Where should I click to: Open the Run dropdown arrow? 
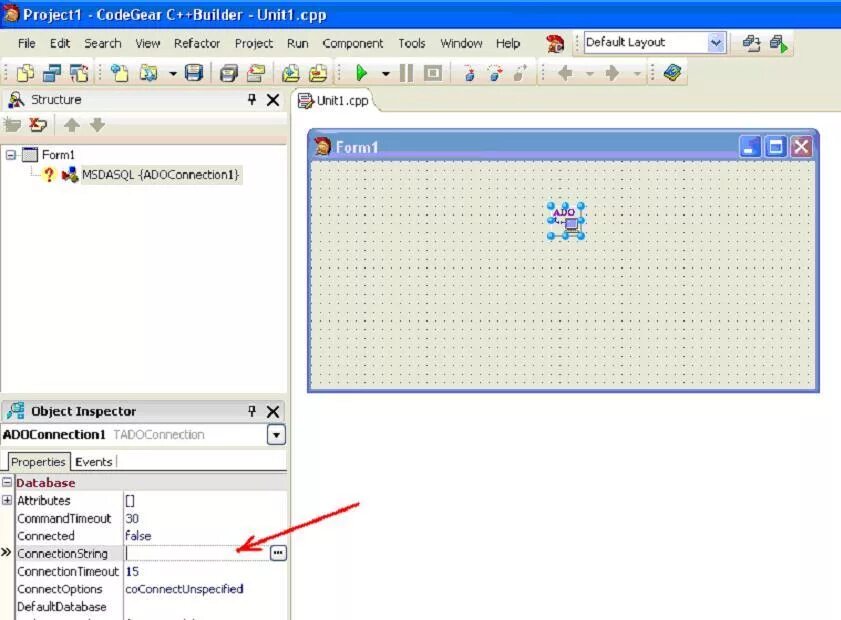tap(385, 73)
